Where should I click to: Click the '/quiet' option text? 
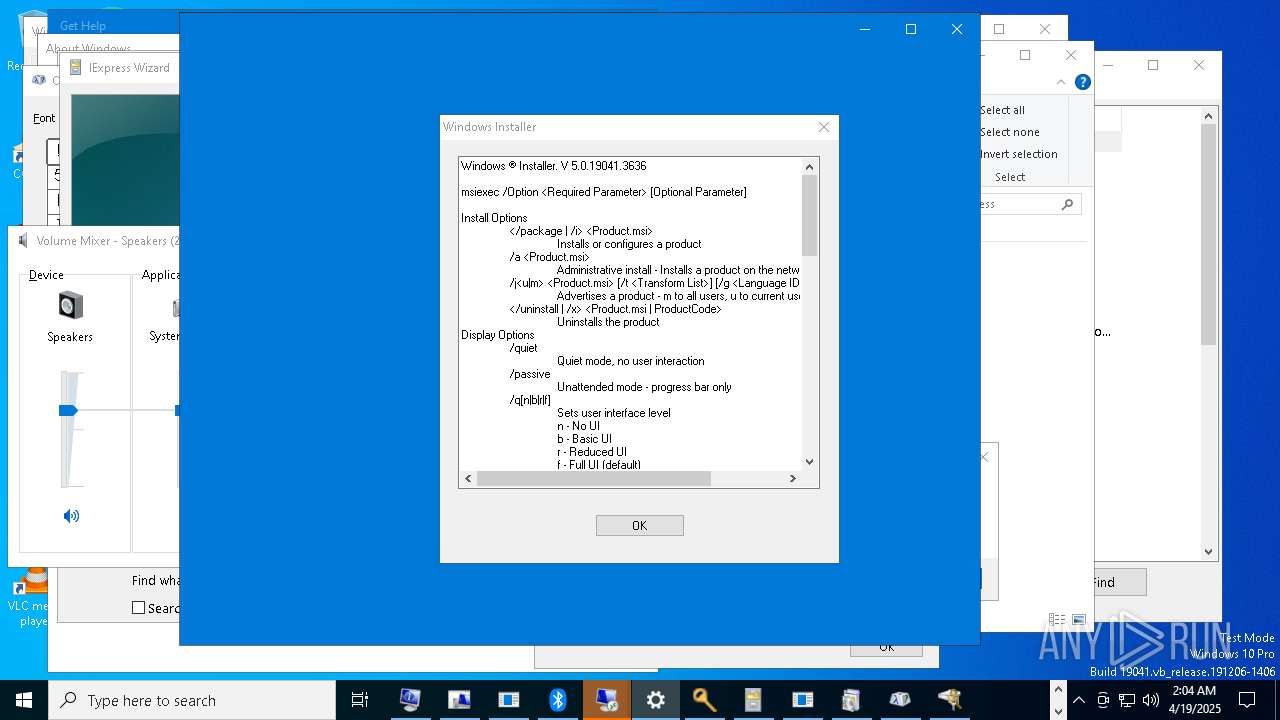(x=524, y=348)
